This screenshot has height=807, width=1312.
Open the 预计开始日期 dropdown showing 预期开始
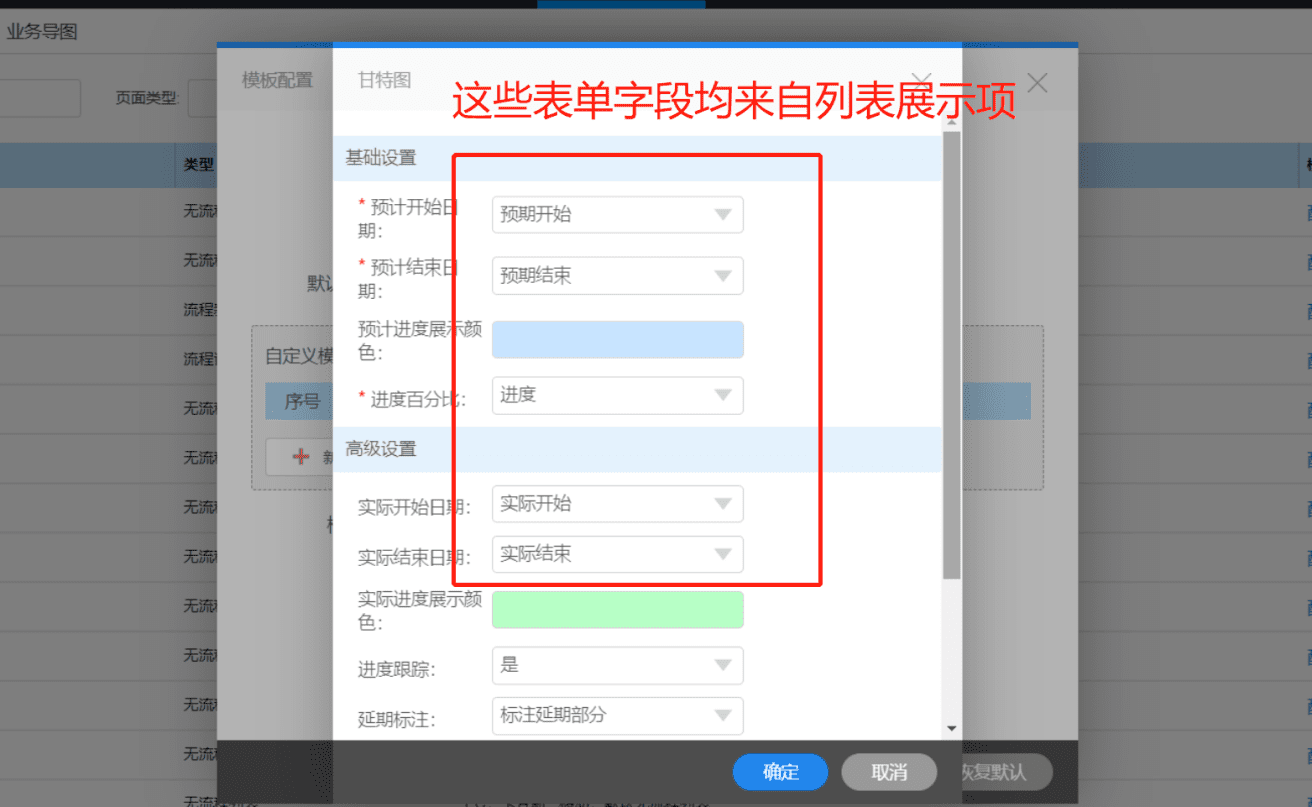point(617,215)
